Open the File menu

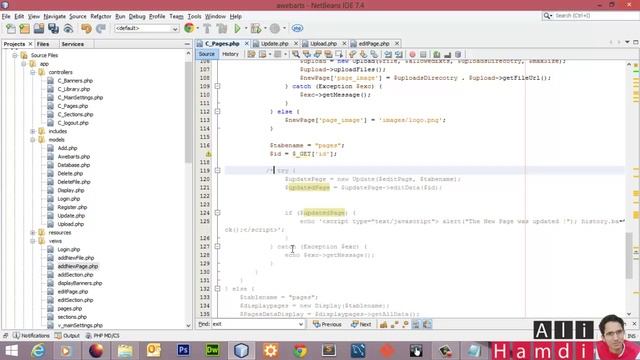6,16
